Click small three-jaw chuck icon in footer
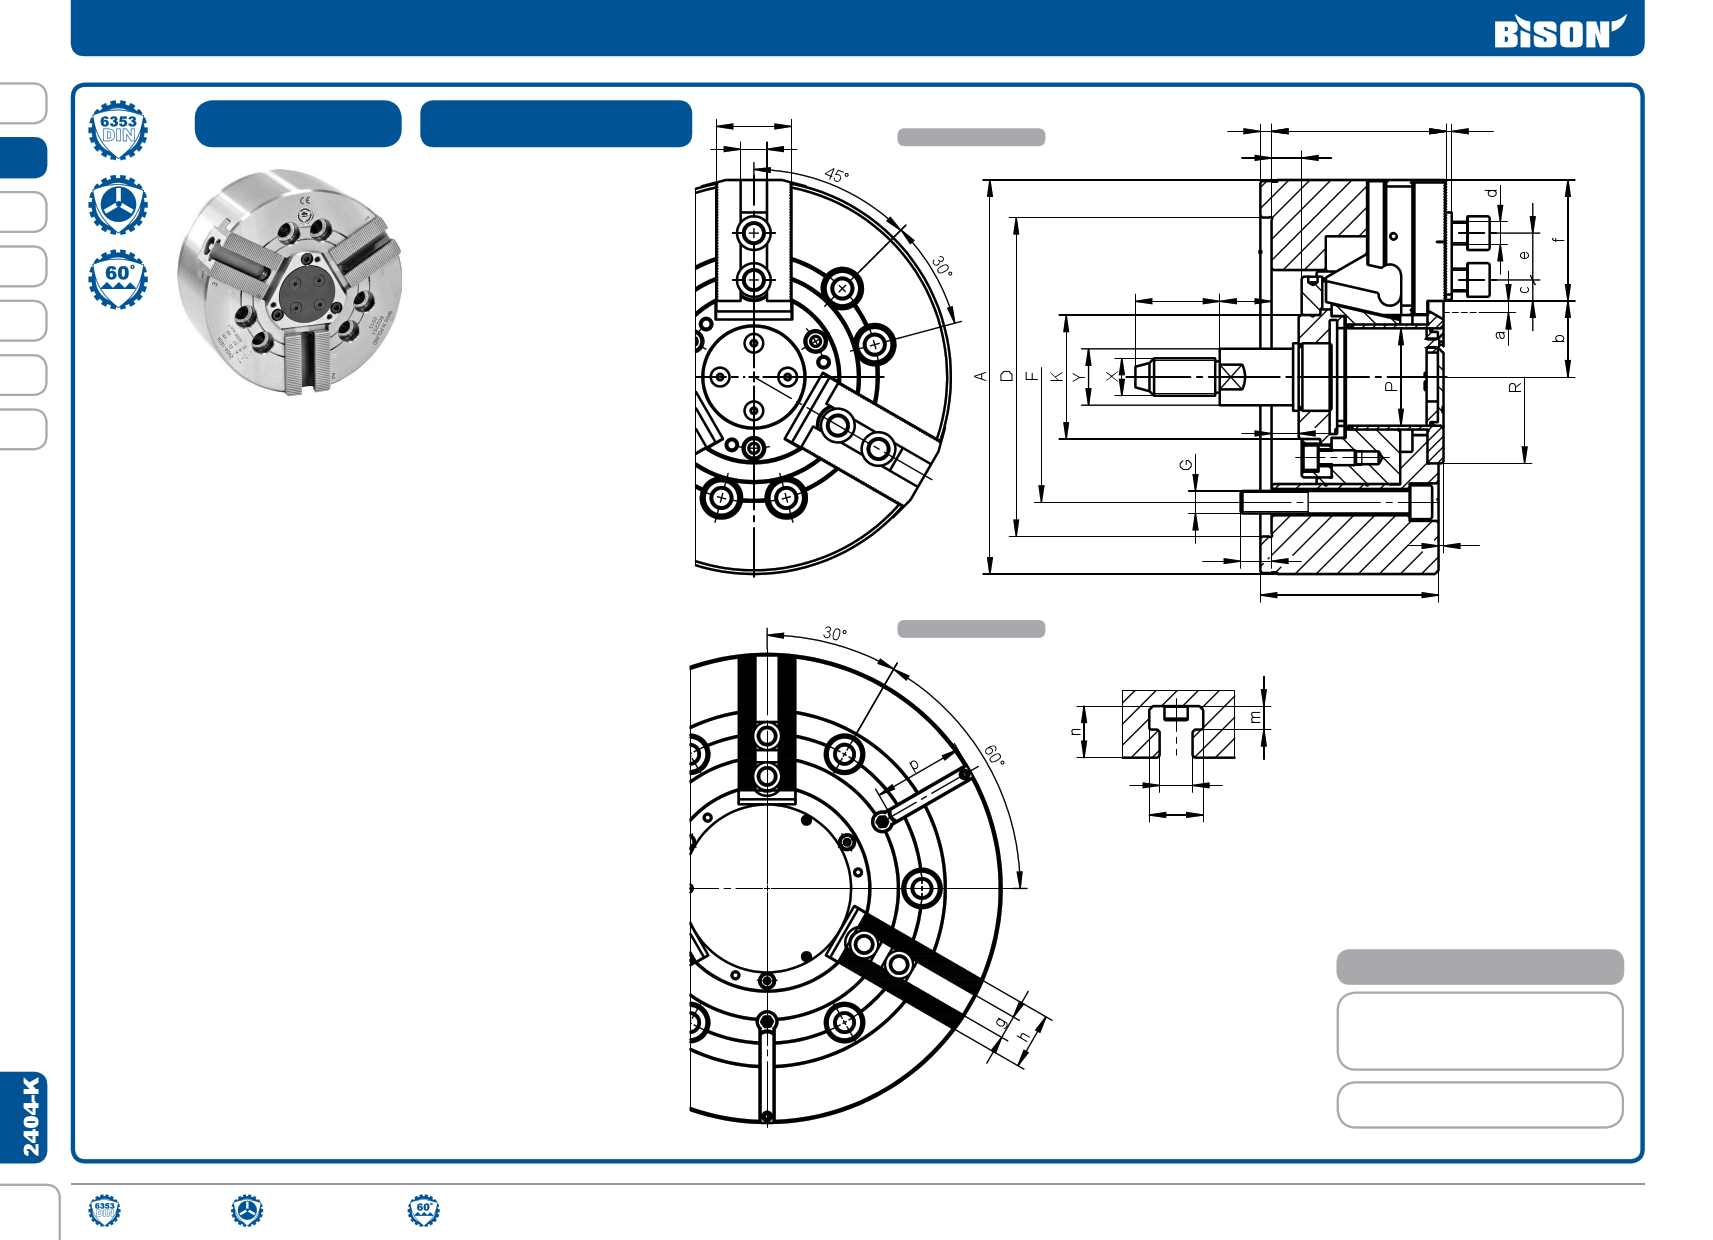Screen dimensions: 1713x1240 (247, 1211)
